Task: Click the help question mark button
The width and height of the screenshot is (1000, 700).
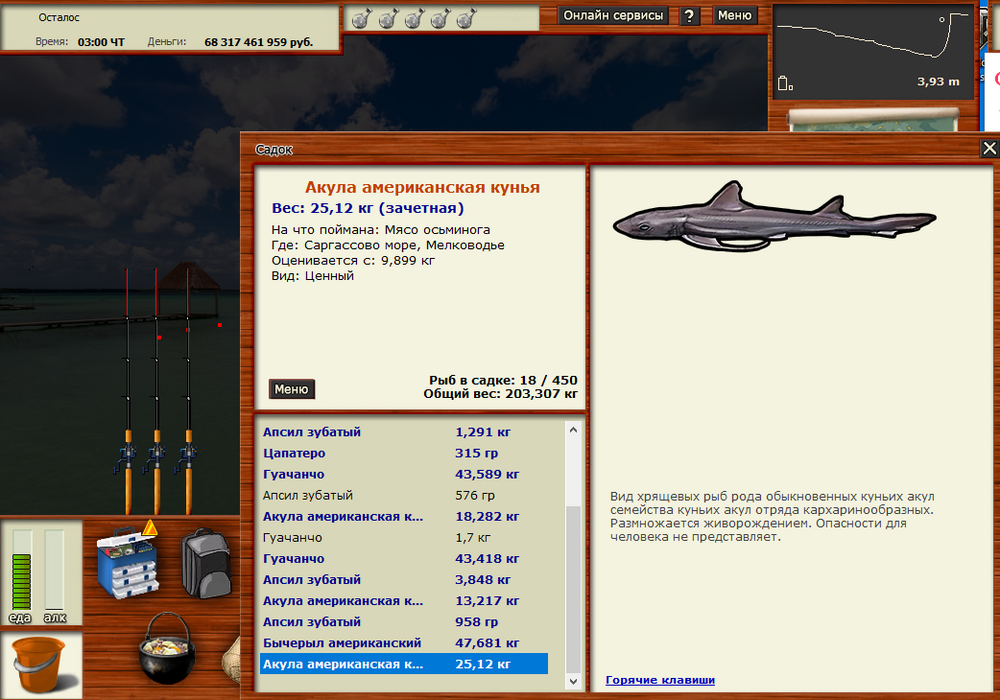Action: click(690, 16)
